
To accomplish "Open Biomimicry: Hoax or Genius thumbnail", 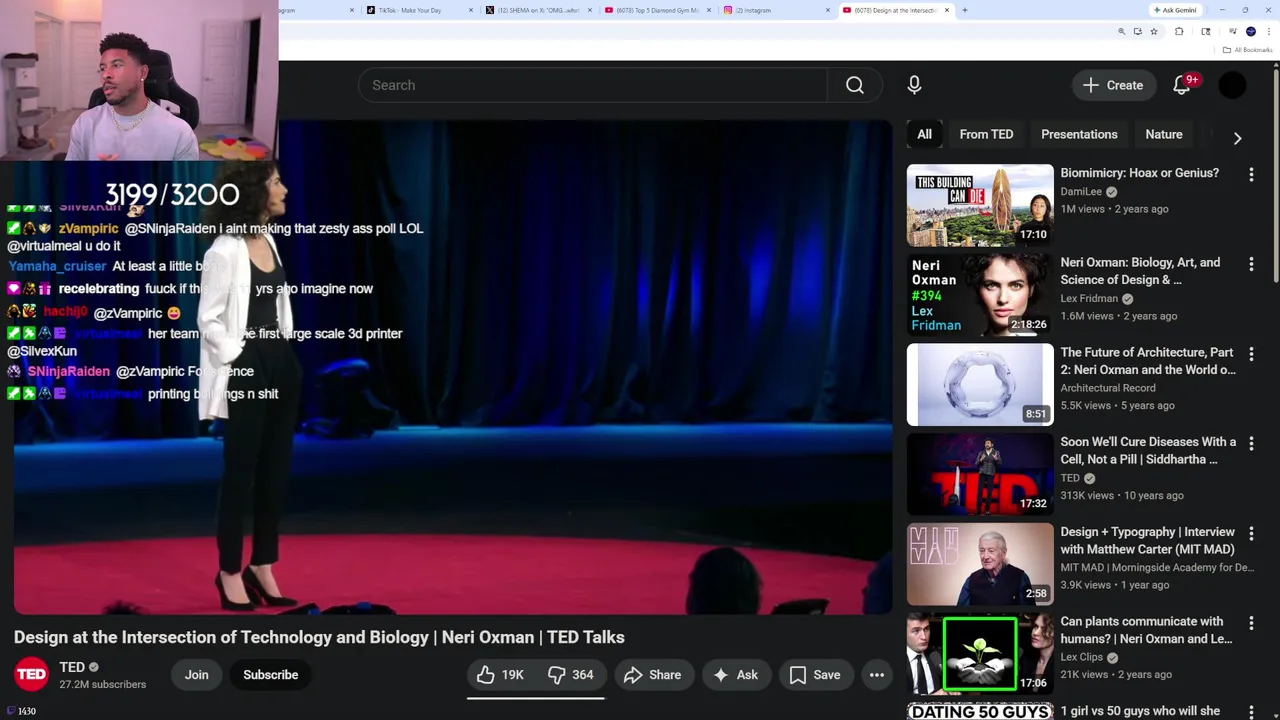I will tap(980, 205).
